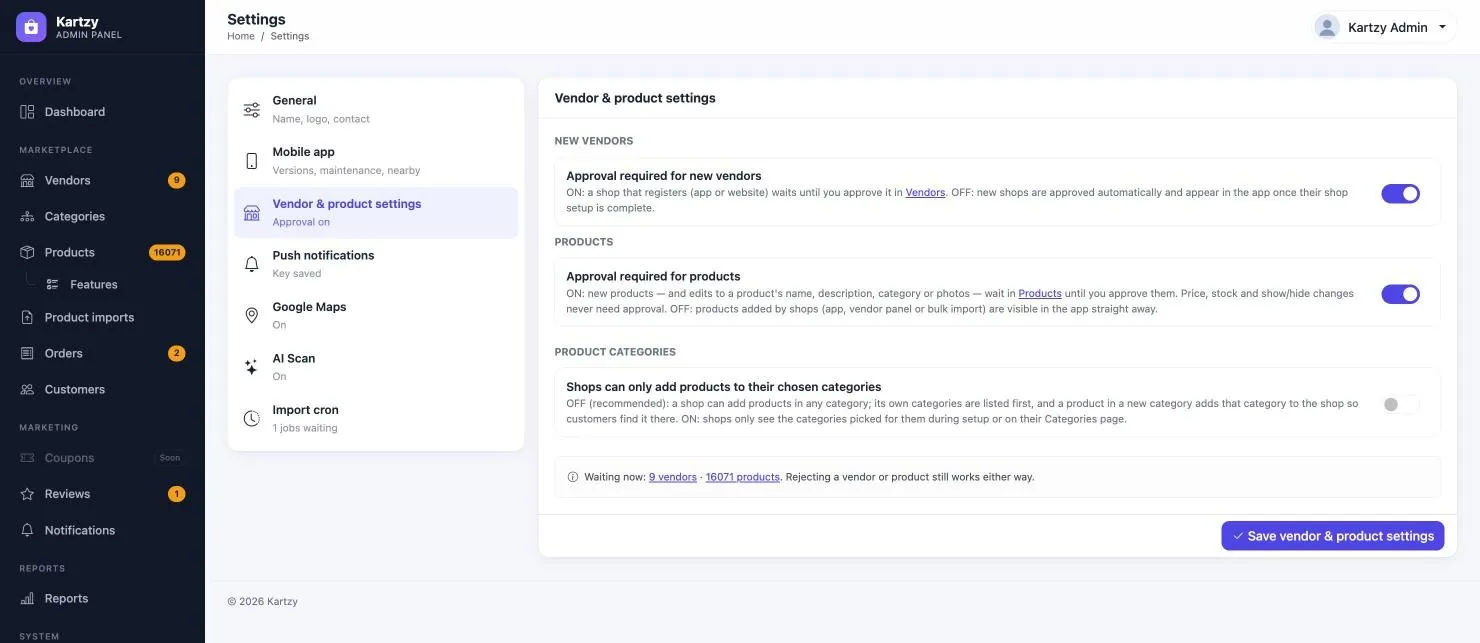Click the Push notifications bell icon
The width and height of the screenshot is (1480, 643).
(x=252, y=264)
